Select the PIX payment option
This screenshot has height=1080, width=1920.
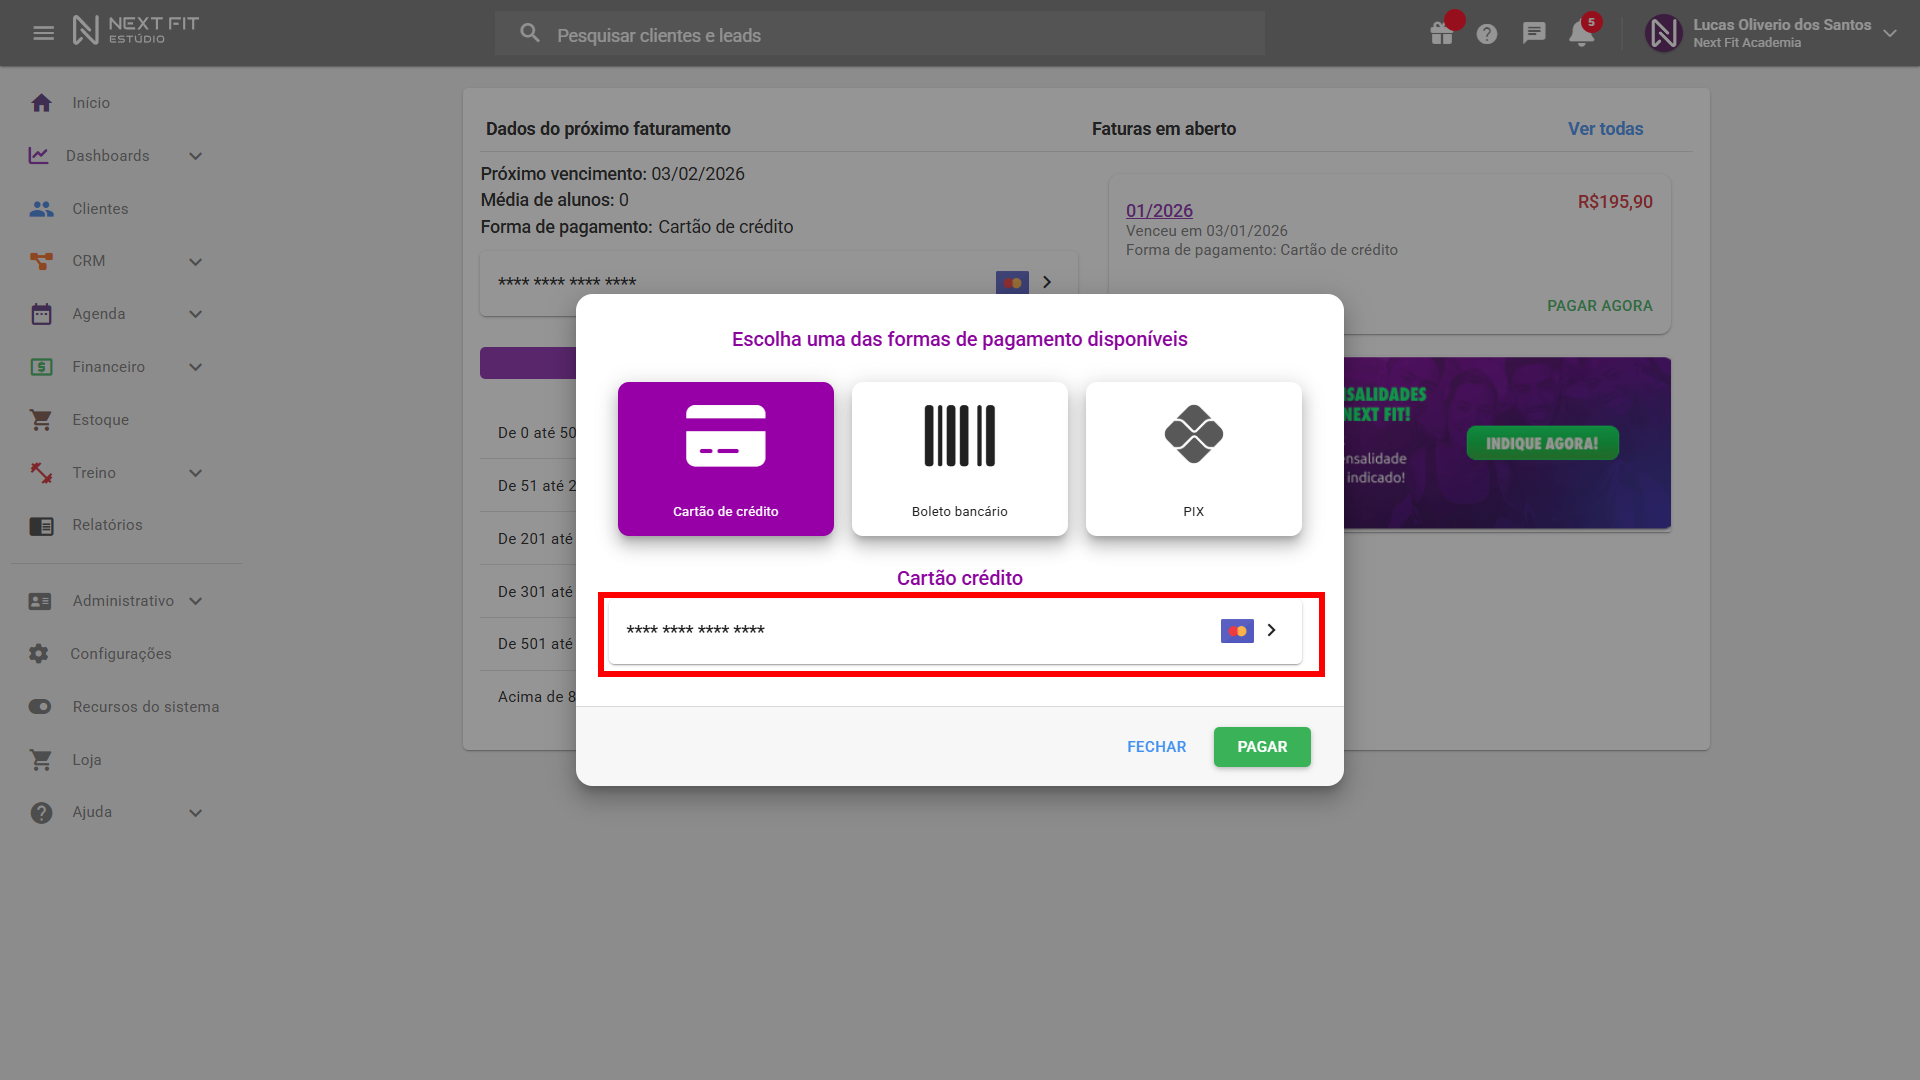coord(1193,458)
